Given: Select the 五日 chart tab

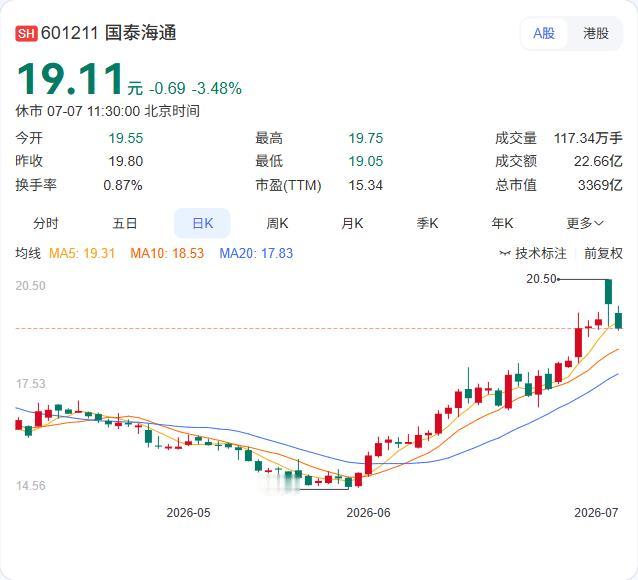Looking at the screenshot, I should (125, 223).
